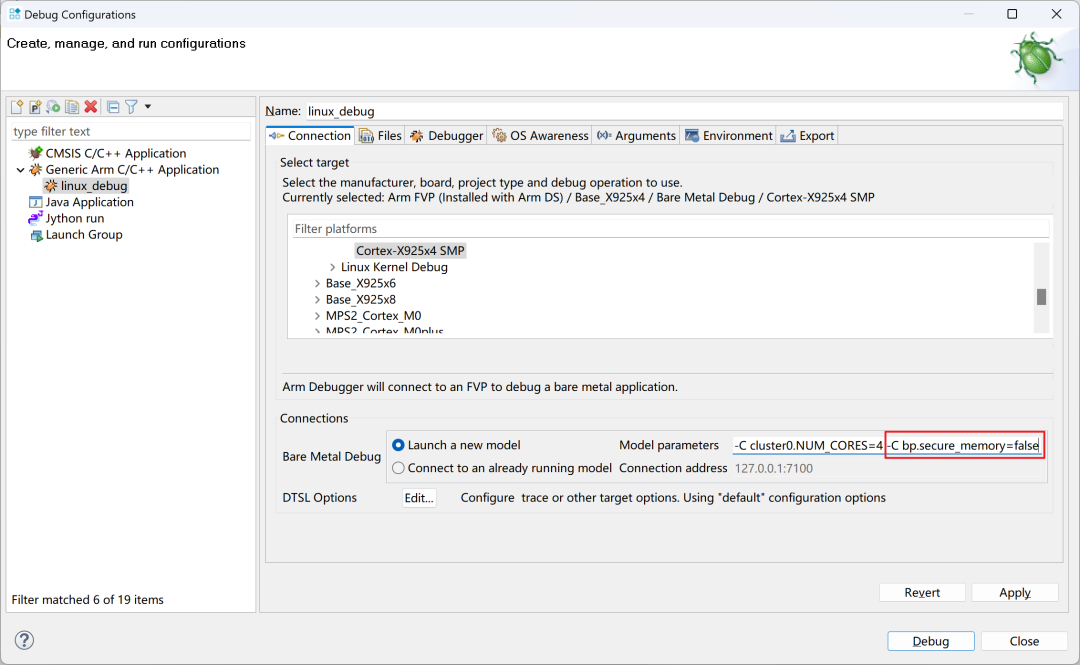Expand the Base_X925x6 platform entry
Image resolution: width=1080 pixels, height=665 pixels.
317,283
